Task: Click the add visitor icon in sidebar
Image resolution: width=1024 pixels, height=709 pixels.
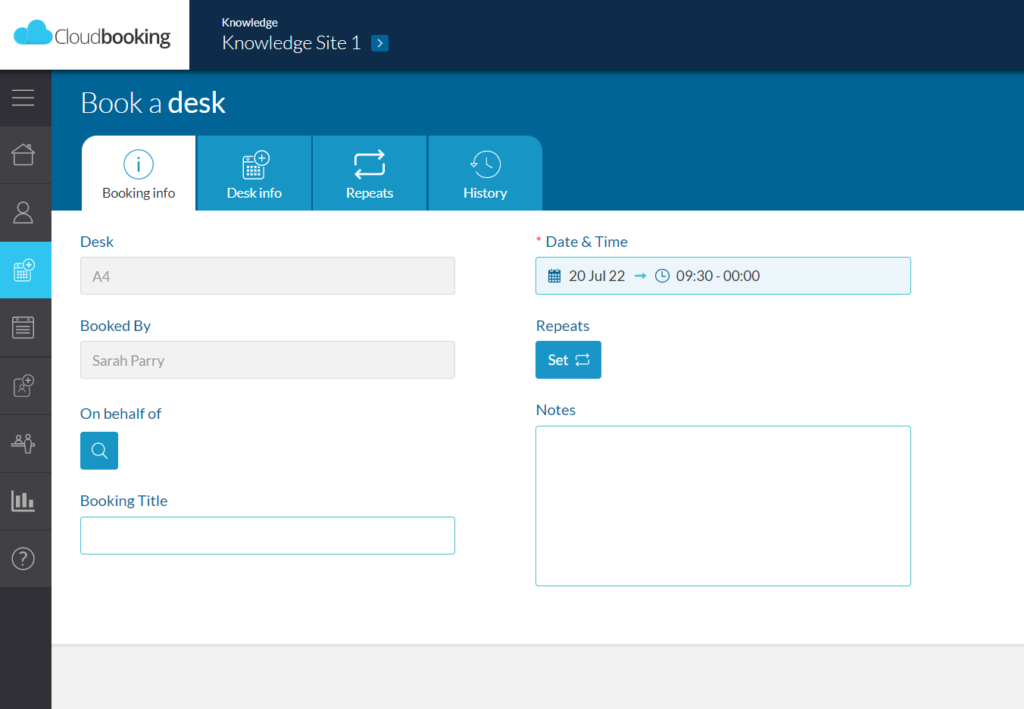Action: 23,385
